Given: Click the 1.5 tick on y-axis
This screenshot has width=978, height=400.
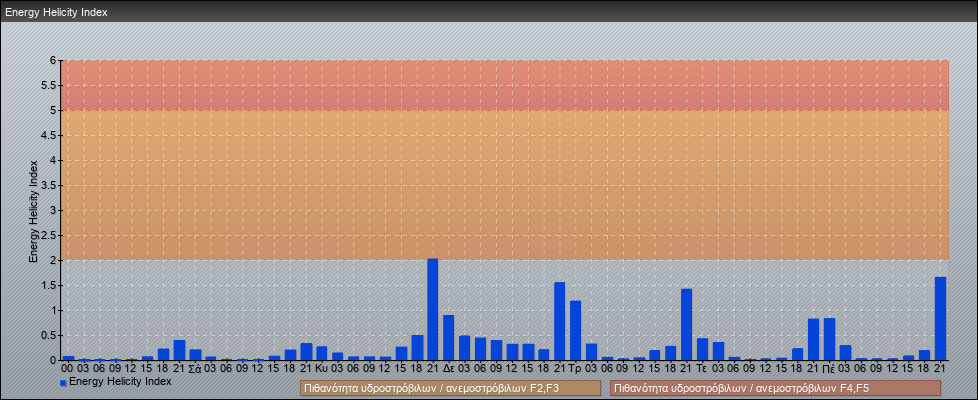Looking at the screenshot, I should (49, 285).
